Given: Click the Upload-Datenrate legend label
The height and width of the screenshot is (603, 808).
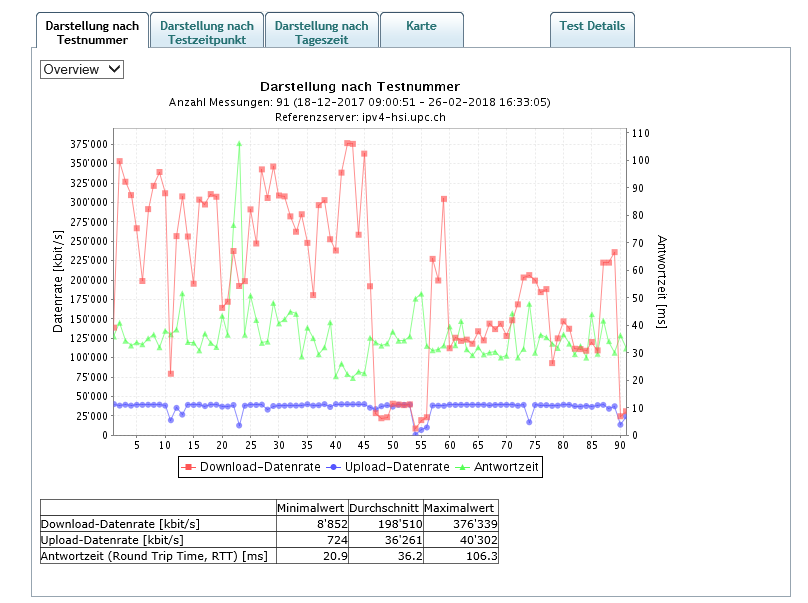Looking at the screenshot, I should [393, 466].
